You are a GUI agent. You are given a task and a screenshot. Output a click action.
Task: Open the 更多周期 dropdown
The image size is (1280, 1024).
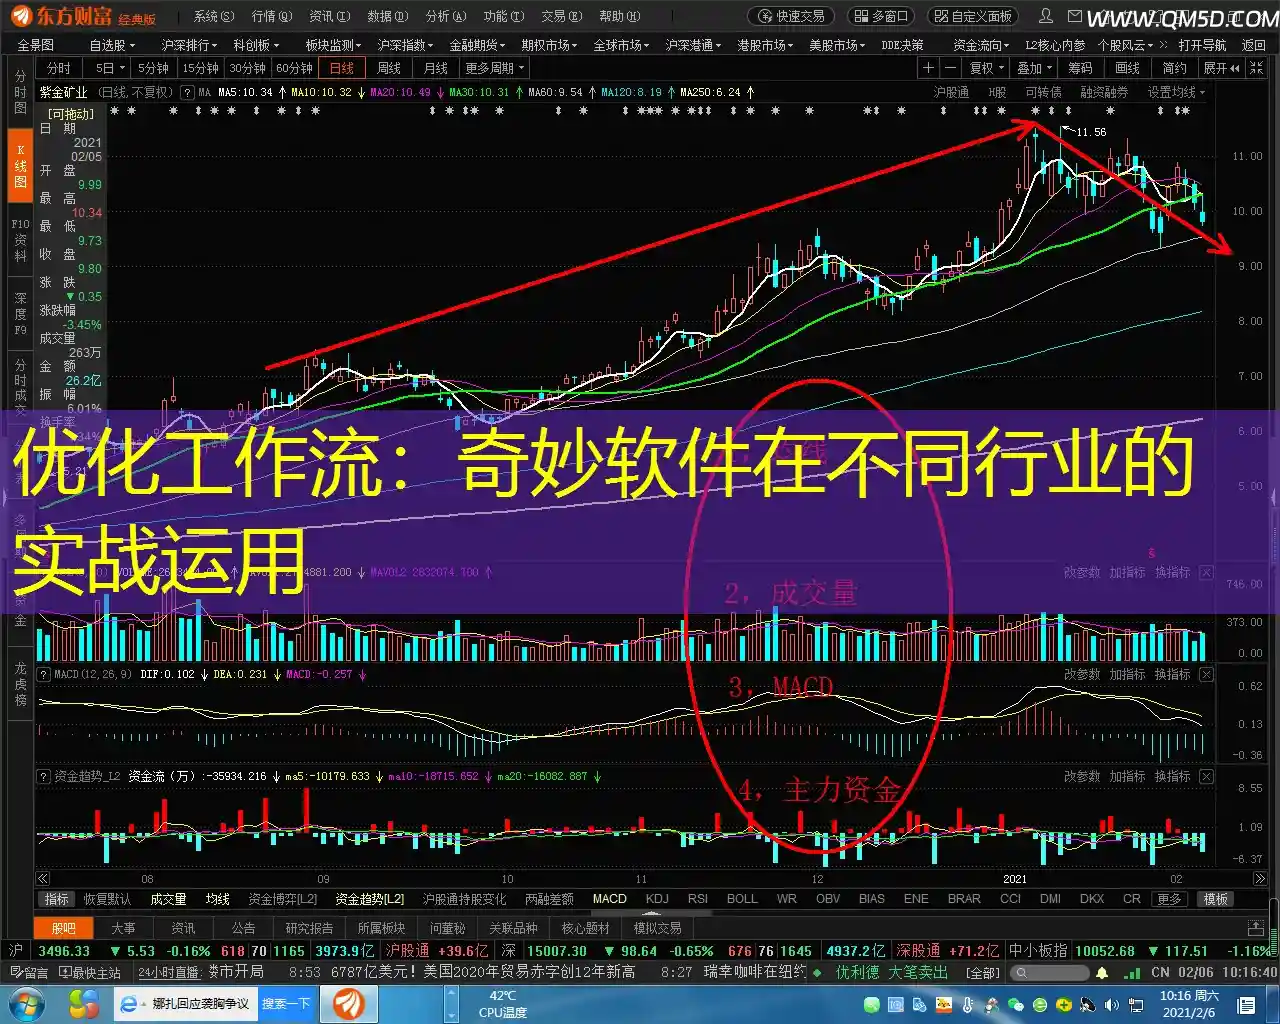494,68
